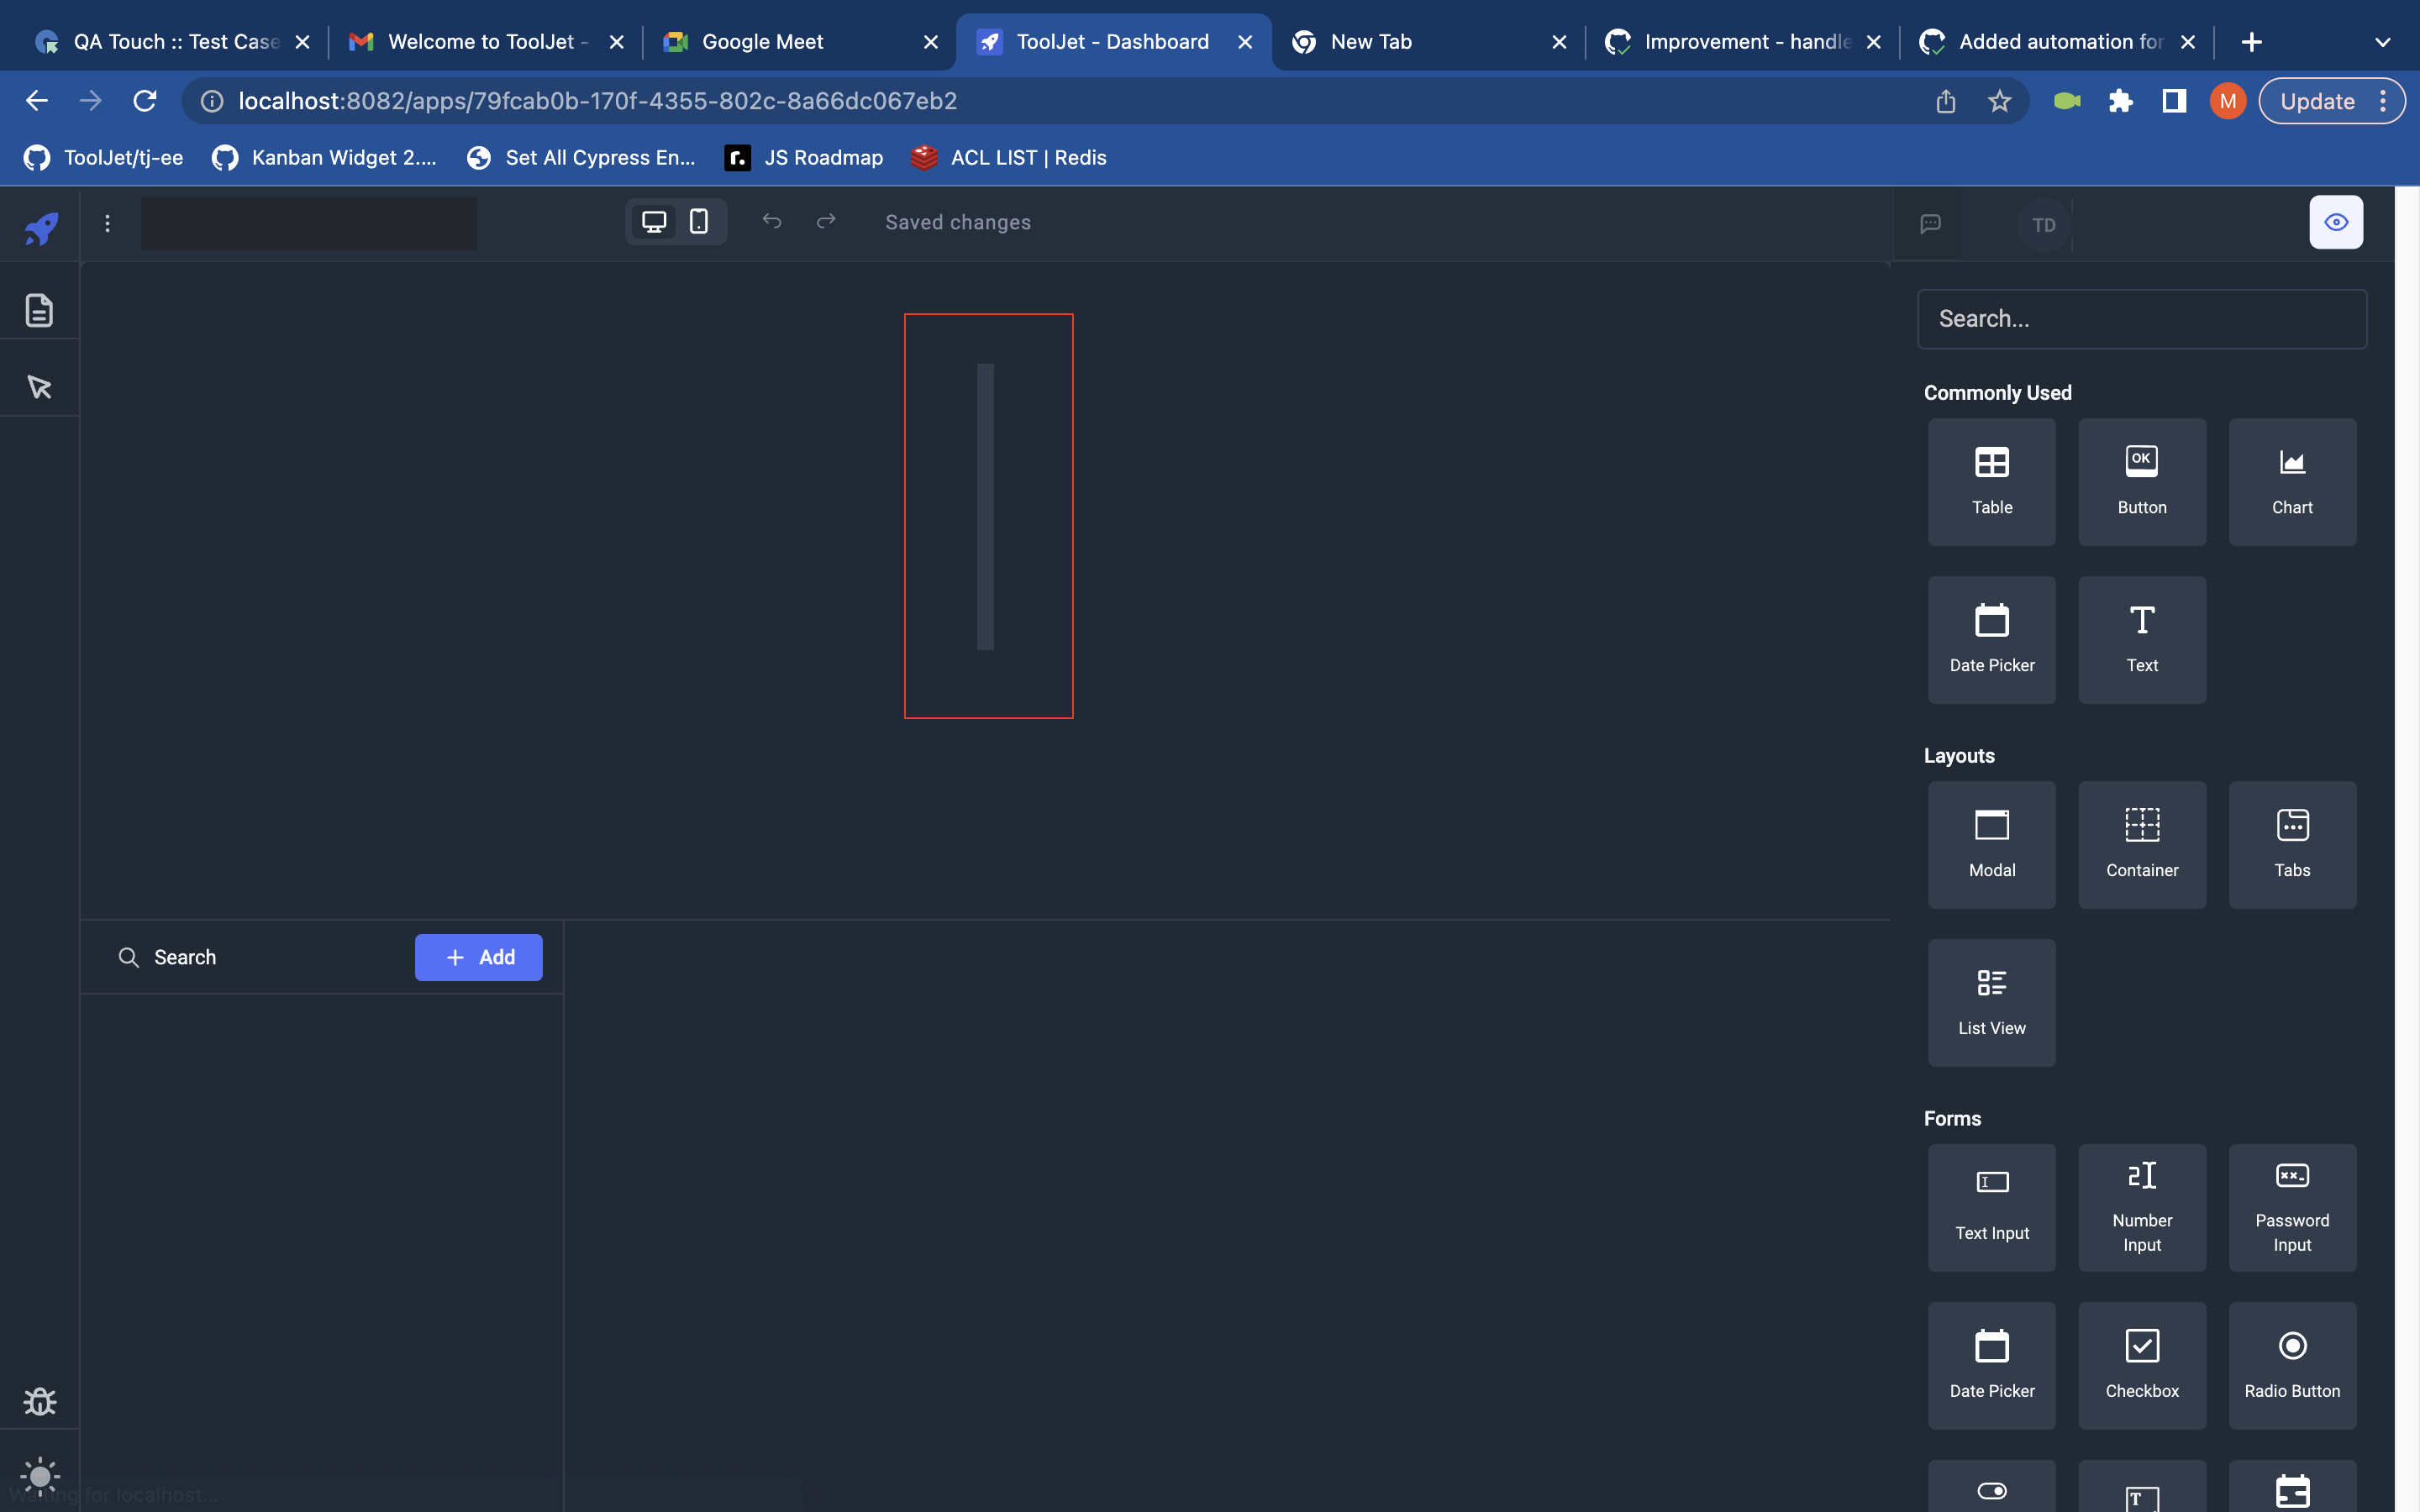Open the kebab menu beside the ToolJet logo
The image size is (2420, 1512).
click(x=107, y=224)
